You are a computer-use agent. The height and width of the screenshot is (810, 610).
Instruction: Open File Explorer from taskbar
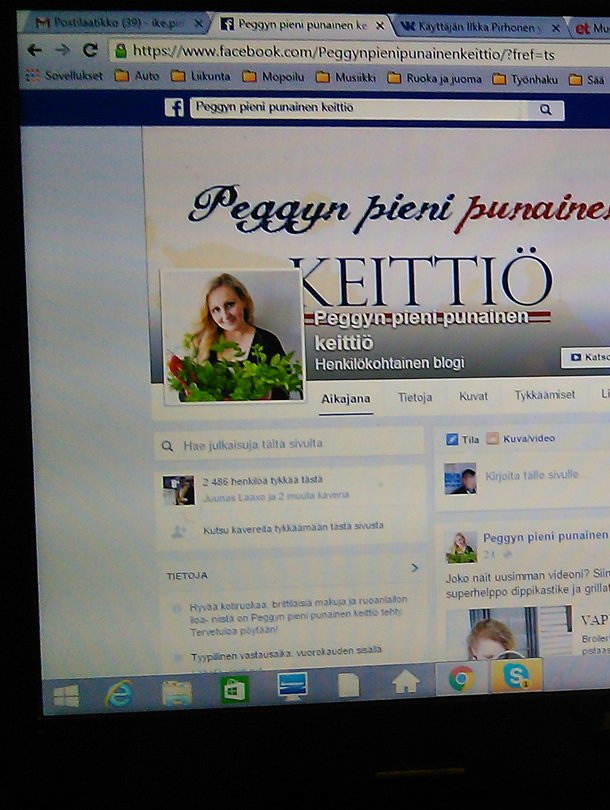click(x=177, y=692)
